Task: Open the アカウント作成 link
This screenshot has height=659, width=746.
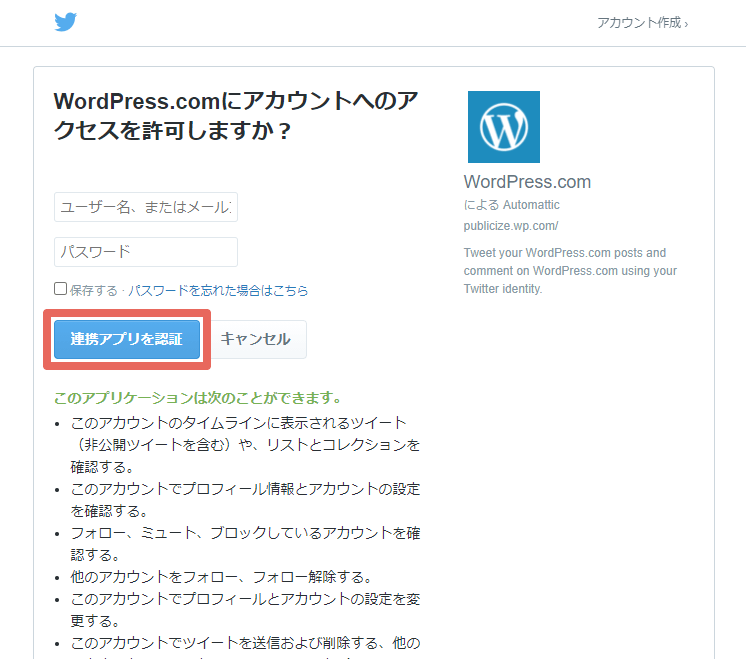Action: 642,23
